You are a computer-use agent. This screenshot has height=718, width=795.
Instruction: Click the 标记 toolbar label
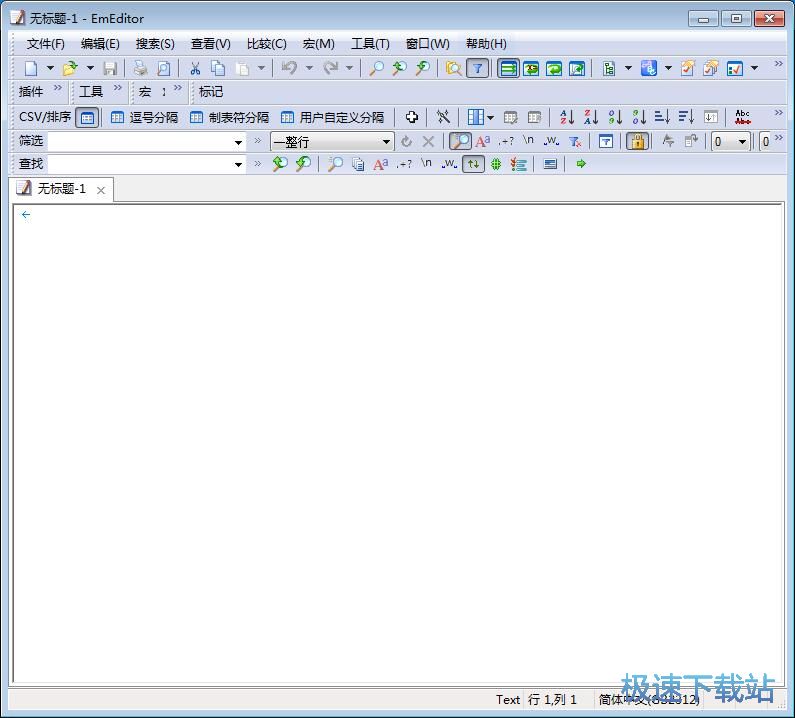coord(210,92)
